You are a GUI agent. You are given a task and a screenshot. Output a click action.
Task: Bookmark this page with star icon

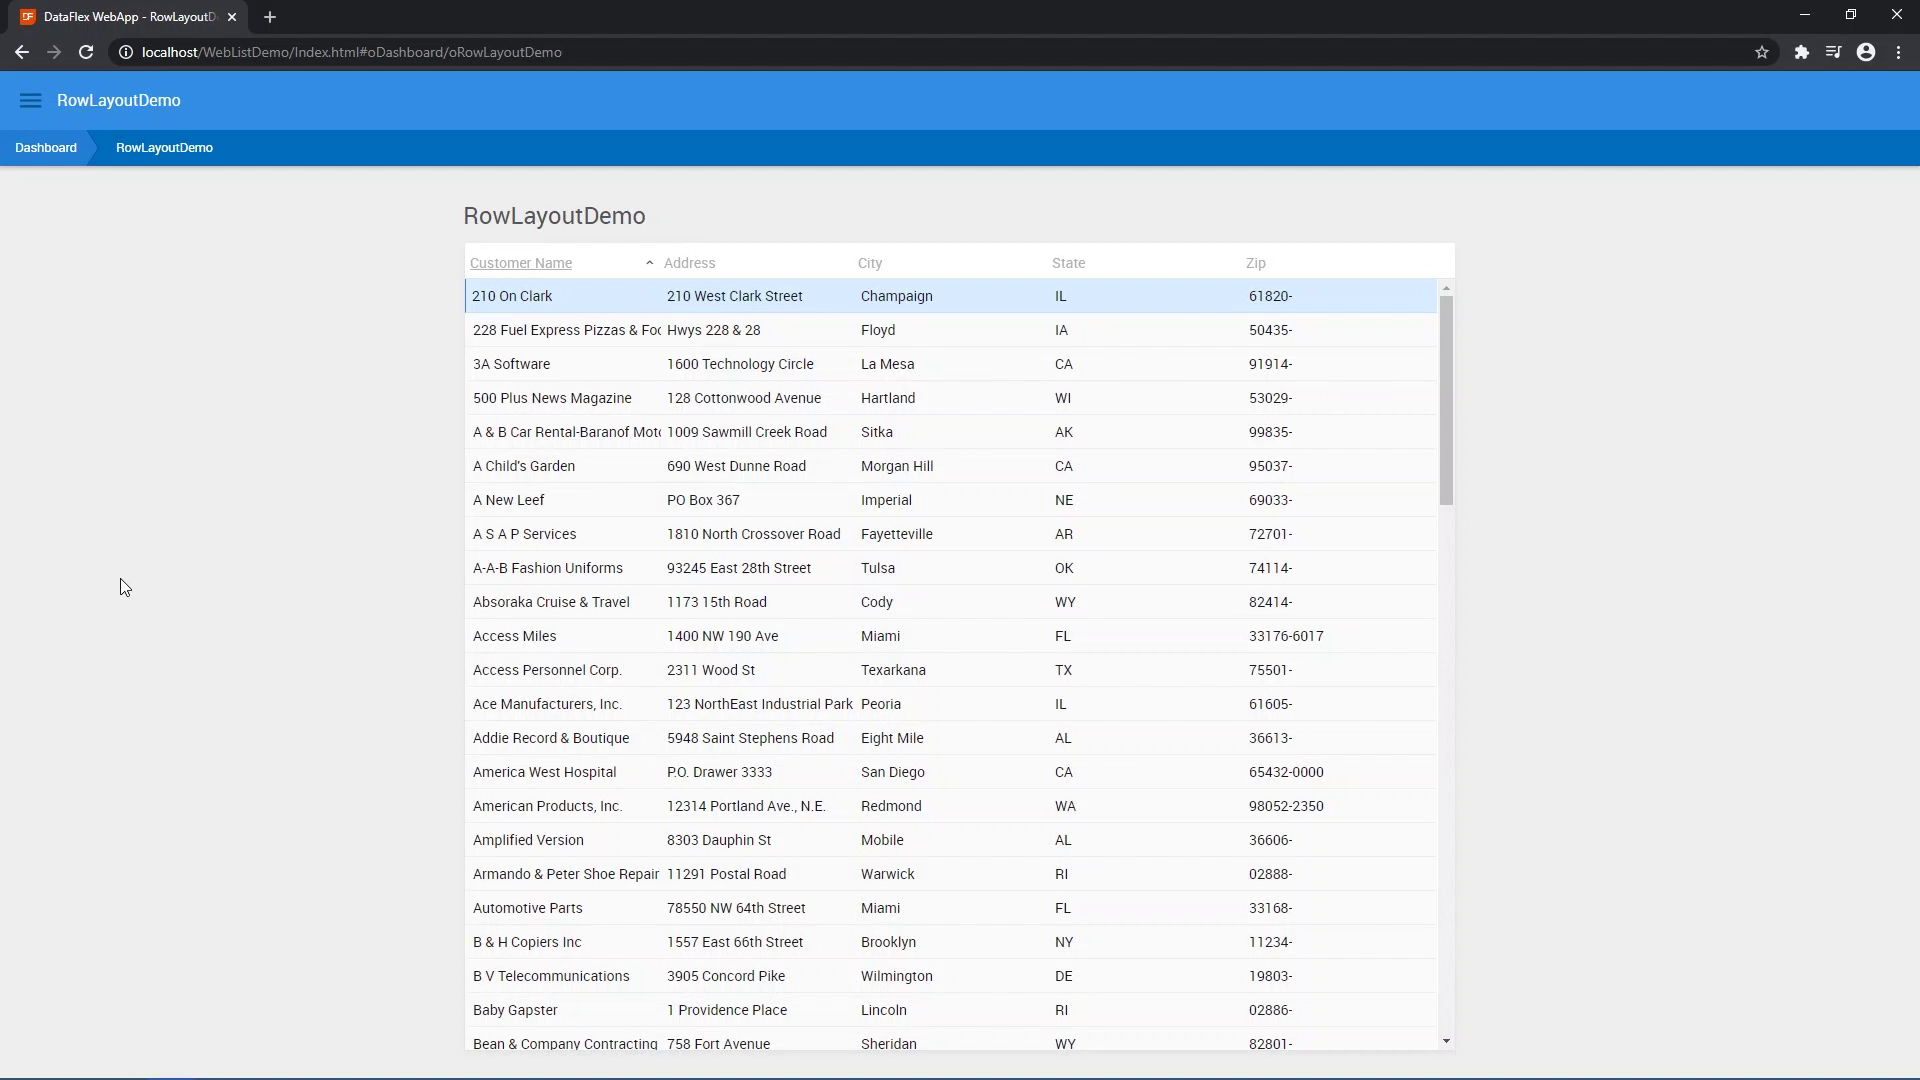click(x=1762, y=52)
